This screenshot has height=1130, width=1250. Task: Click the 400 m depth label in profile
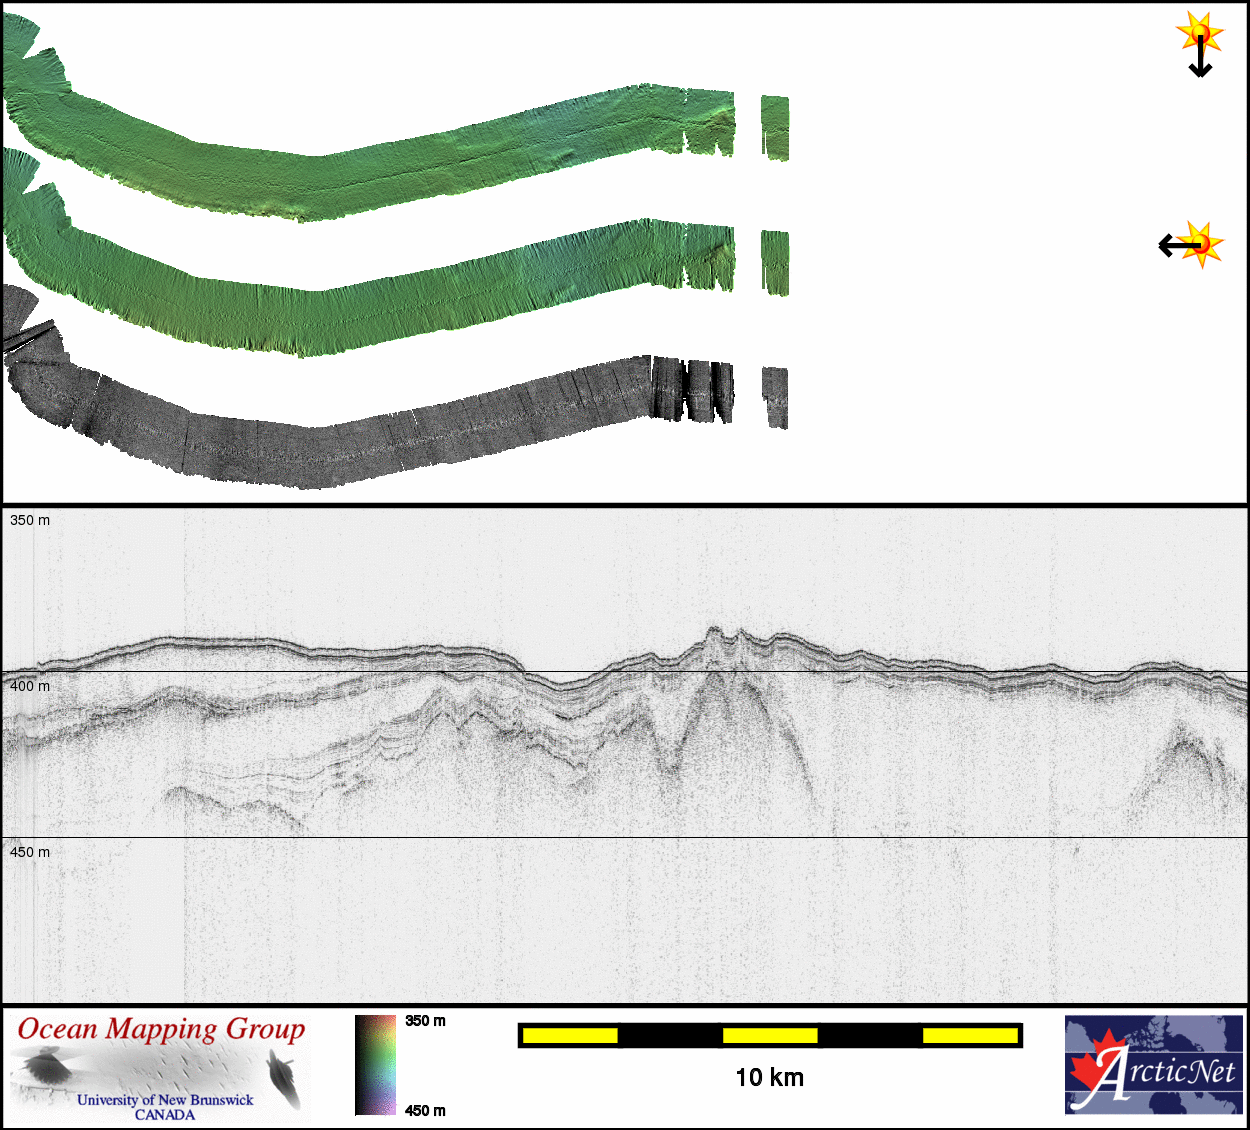click(x=30, y=686)
